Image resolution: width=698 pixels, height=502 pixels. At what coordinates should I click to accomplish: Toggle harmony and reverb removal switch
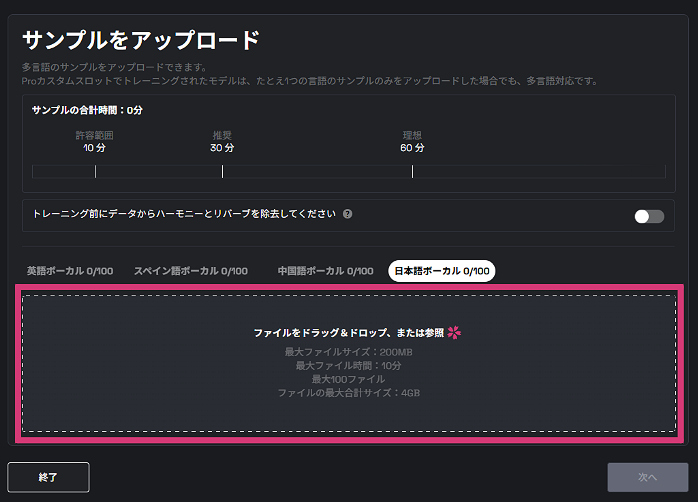648,216
